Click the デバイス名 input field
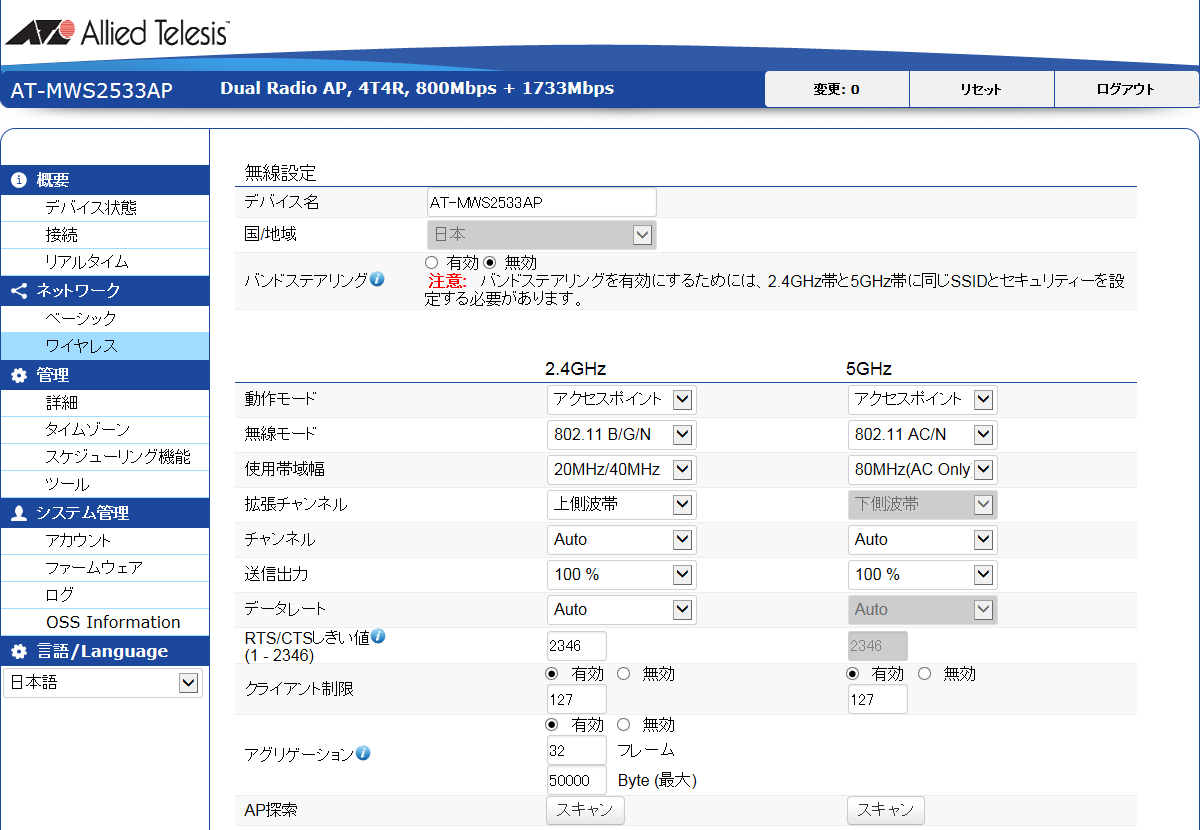The width and height of the screenshot is (1200, 830). (541, 202)
